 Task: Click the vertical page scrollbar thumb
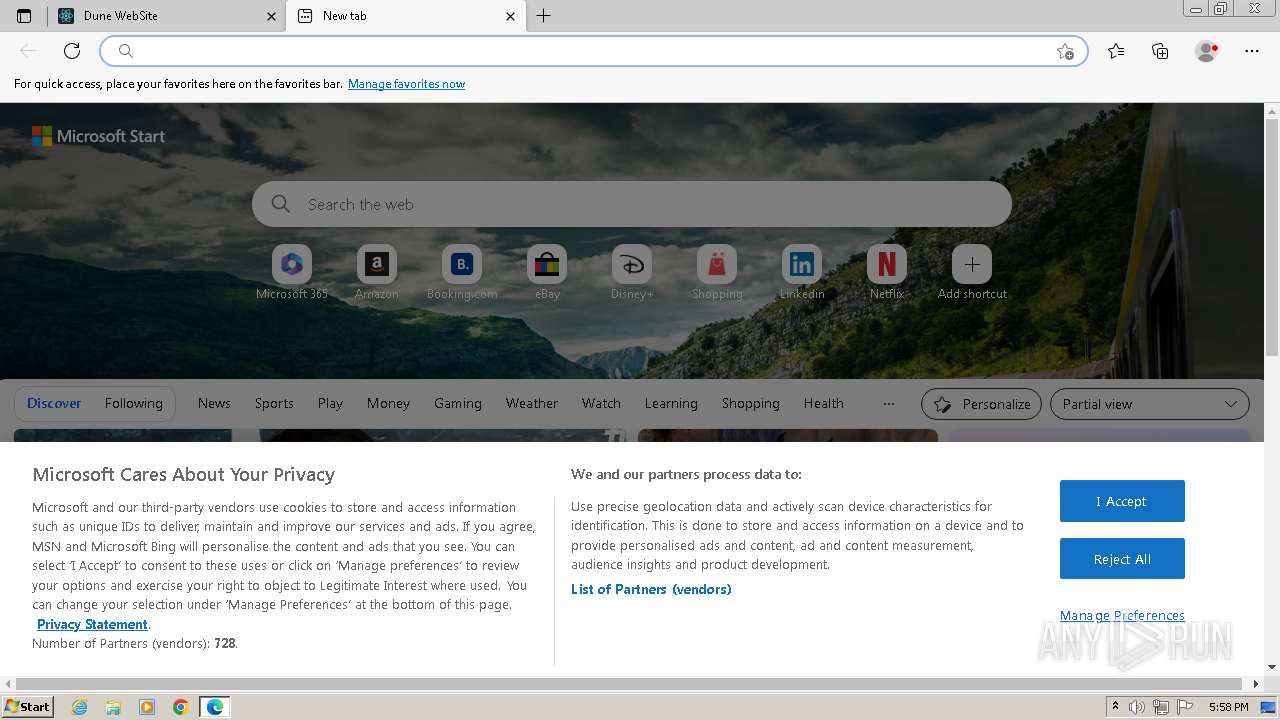[x=1272, y=237]
